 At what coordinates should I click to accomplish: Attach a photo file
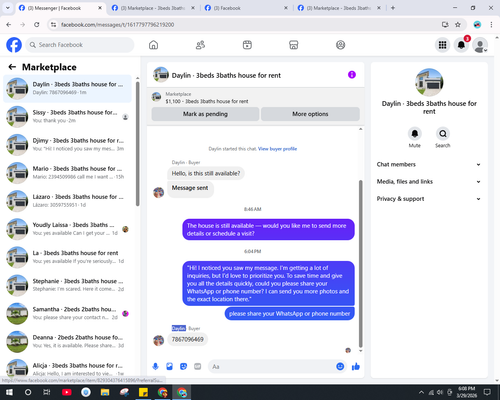(169, 367)
